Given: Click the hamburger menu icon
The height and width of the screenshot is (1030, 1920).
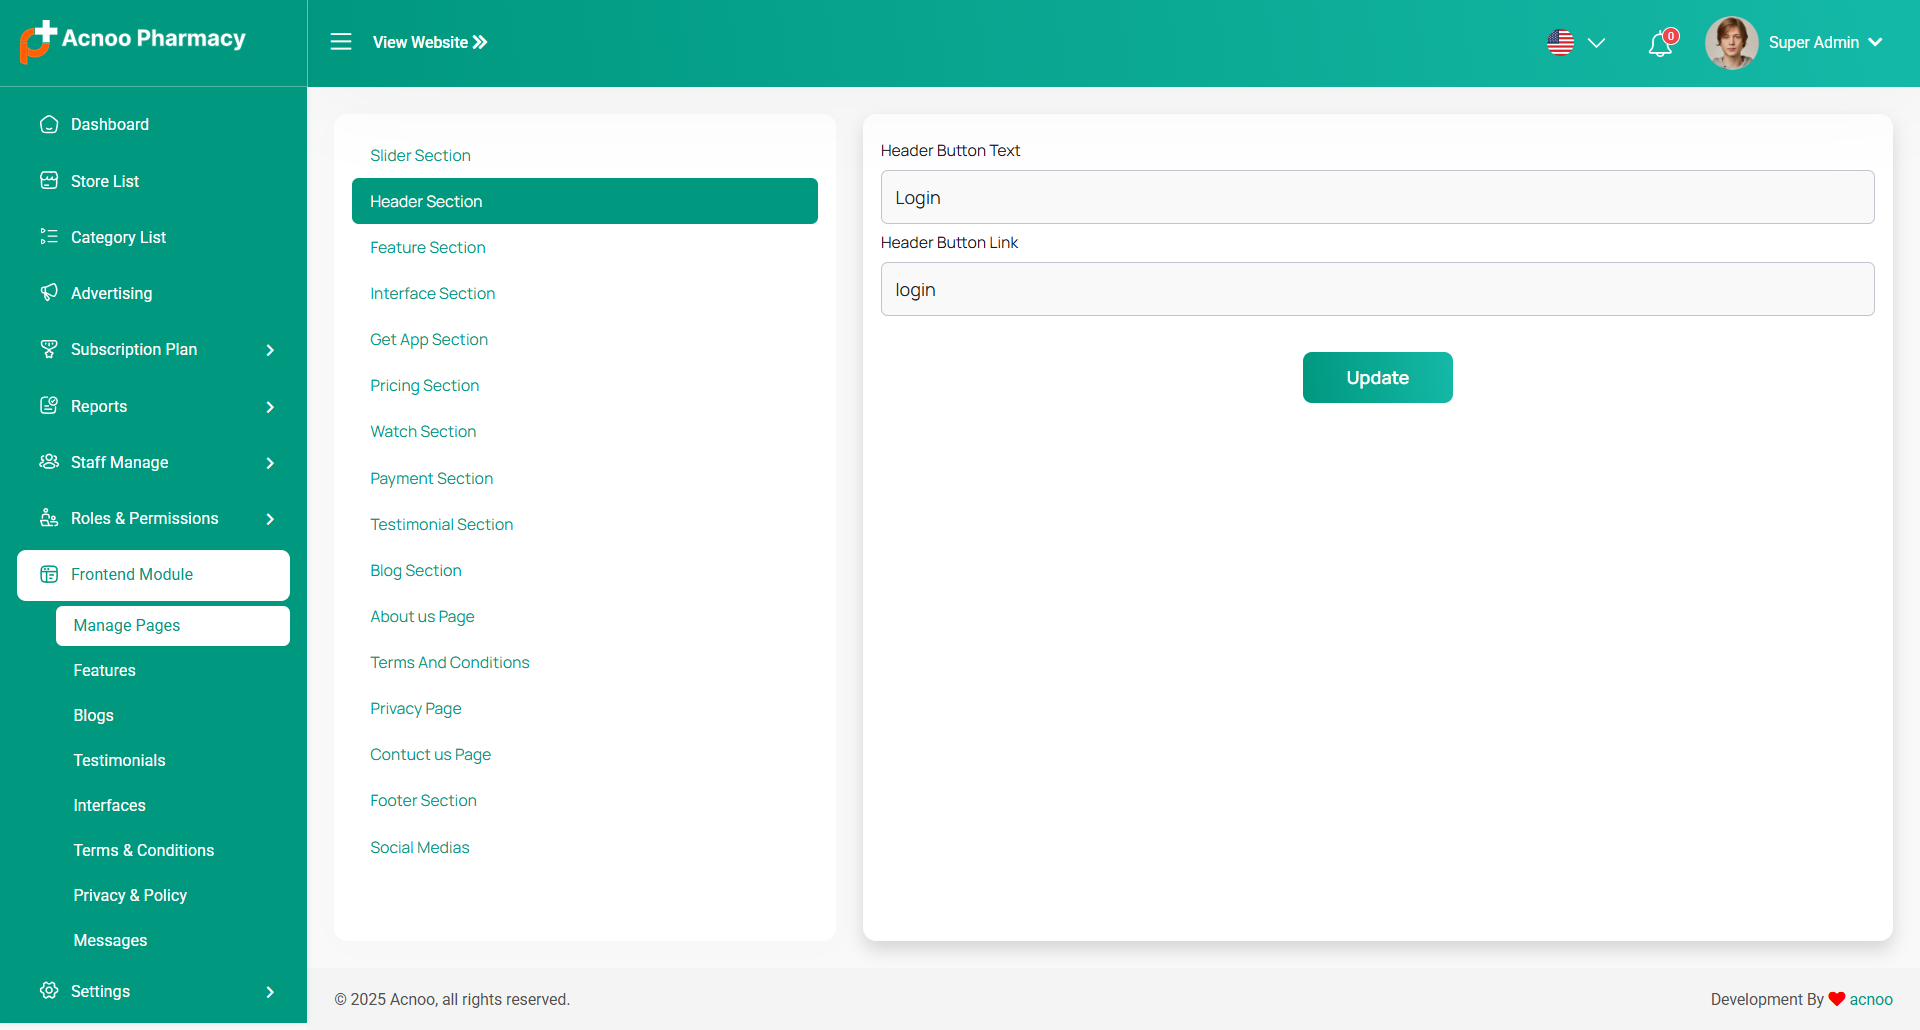Looking at the screenshot, I should pos(341,42).
